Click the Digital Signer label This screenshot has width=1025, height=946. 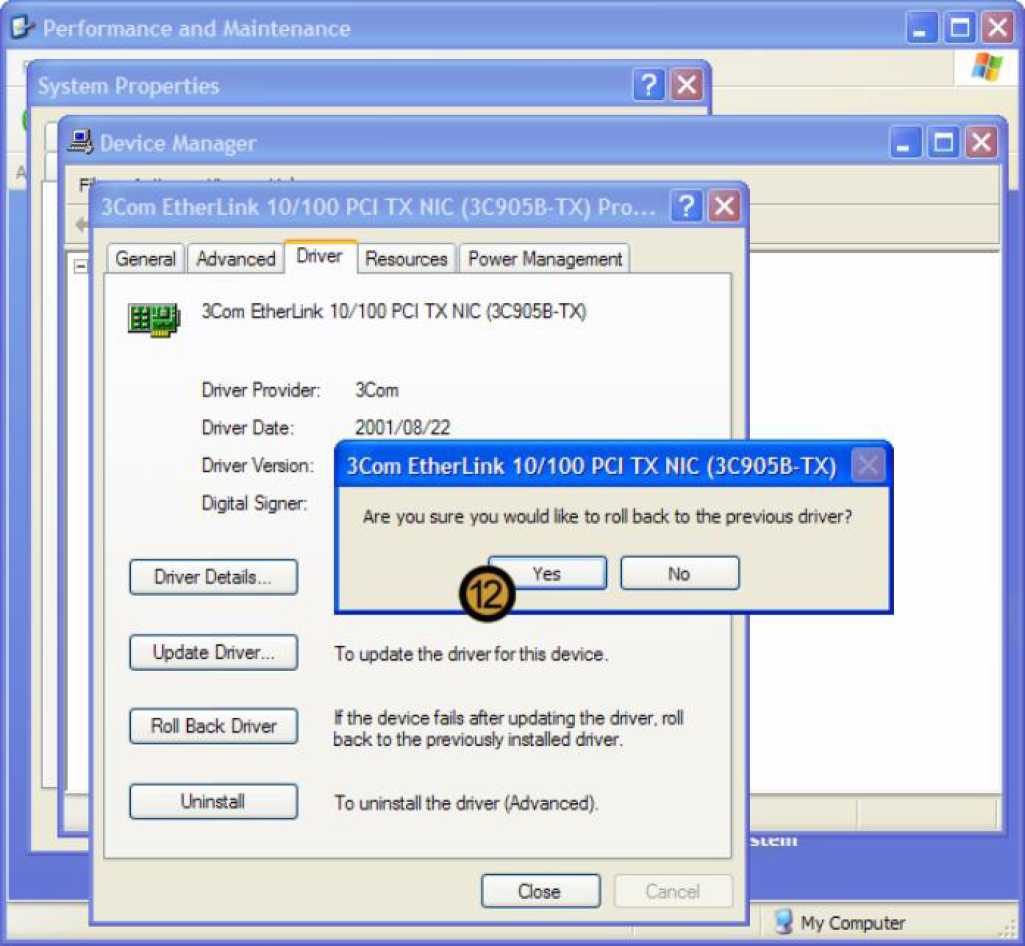(254, 503)
